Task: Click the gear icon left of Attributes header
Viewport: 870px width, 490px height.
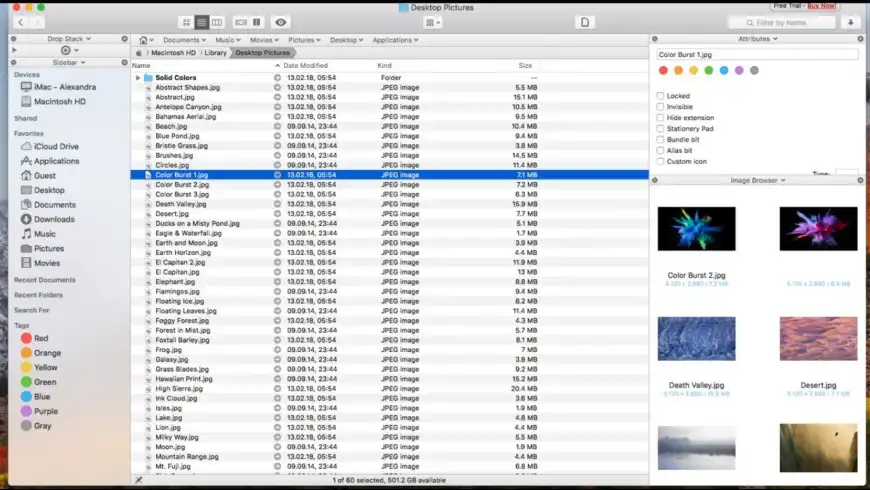Action: coord(655,39)
